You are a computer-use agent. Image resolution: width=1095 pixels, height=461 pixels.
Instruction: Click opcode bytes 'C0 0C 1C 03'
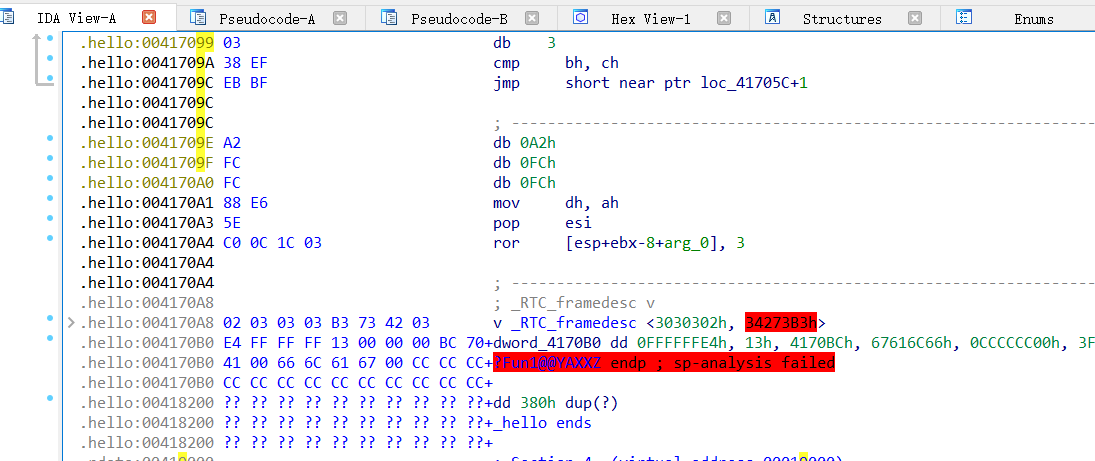[x=272, y=243]
